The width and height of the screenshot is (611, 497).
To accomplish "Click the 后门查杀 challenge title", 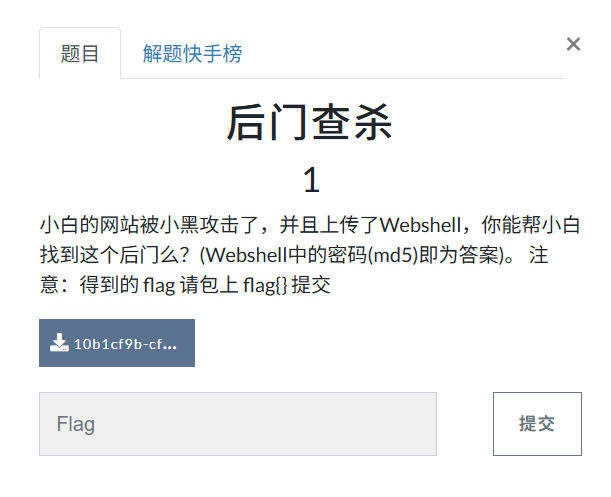I will tap(310, 122).
